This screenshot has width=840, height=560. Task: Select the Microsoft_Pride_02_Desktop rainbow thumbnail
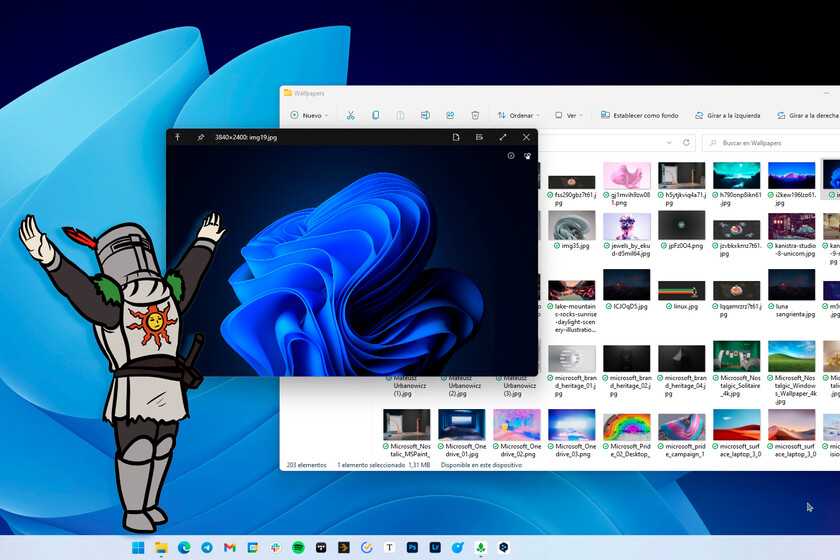(x=627, y=427)
